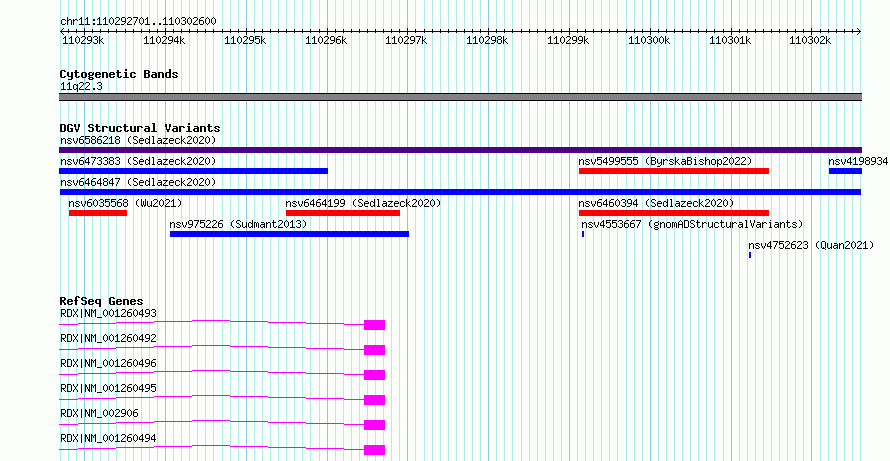890x461 pixels.
Task: Open the nsv975226 (Sudmant2013) label
Action: click(x=238, y=224)
